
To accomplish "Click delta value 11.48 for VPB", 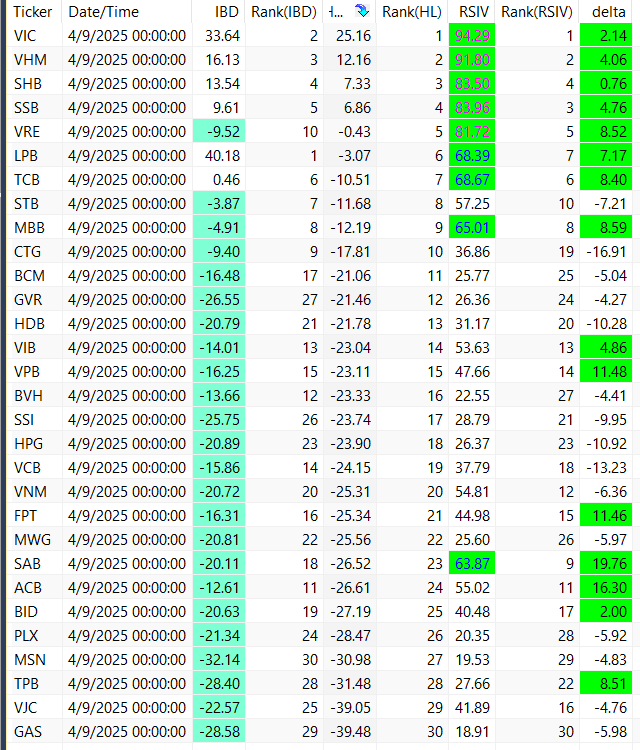I will (x=606, y=372).
